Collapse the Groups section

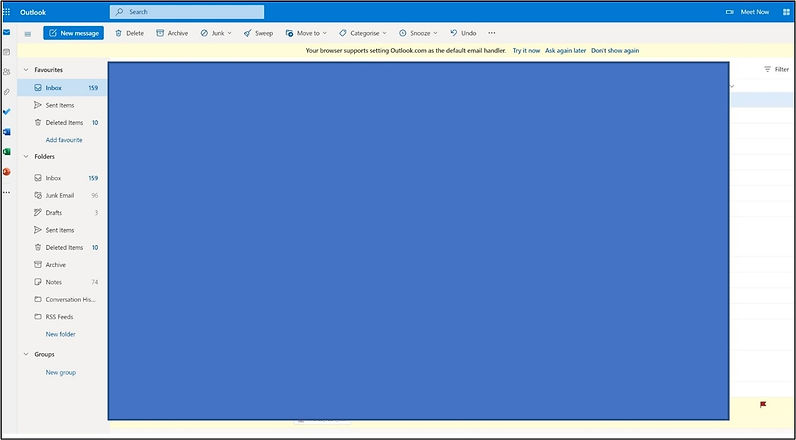pyautogui.click(x=26, y=354)
